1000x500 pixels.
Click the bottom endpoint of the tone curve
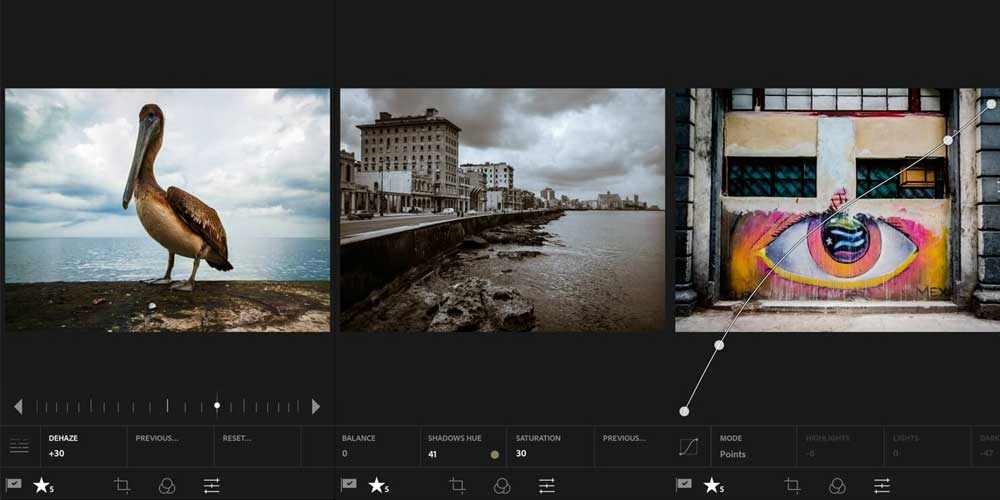684,411
